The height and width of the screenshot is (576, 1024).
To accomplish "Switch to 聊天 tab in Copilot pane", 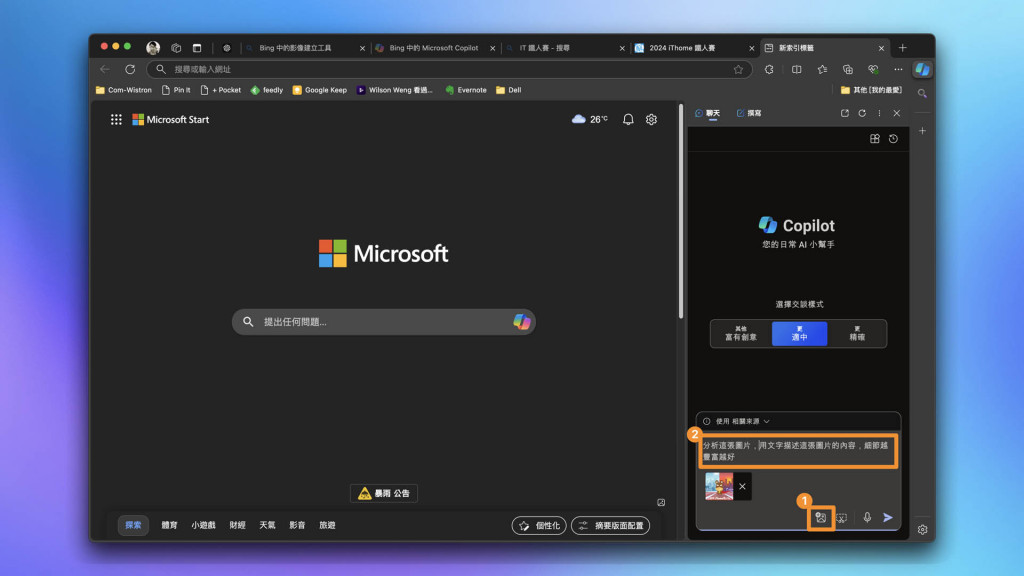I will coord(707,113).
